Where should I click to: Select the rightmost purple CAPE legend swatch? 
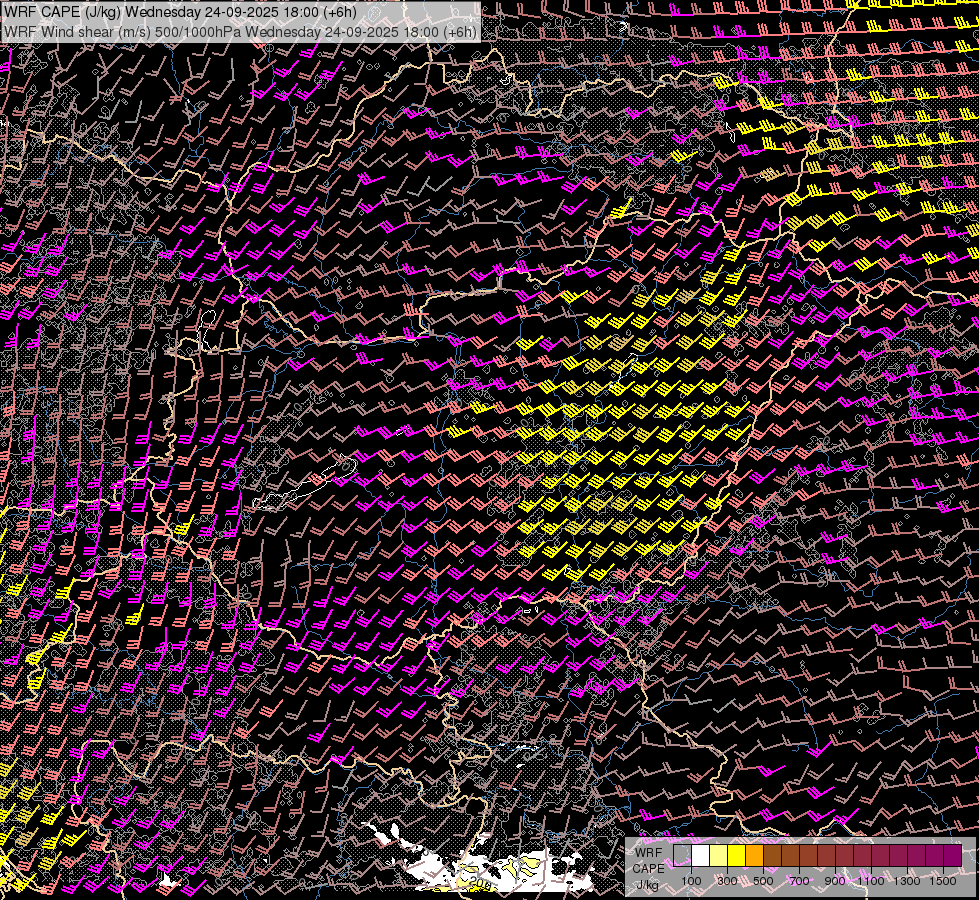click(x=952, y=855)
